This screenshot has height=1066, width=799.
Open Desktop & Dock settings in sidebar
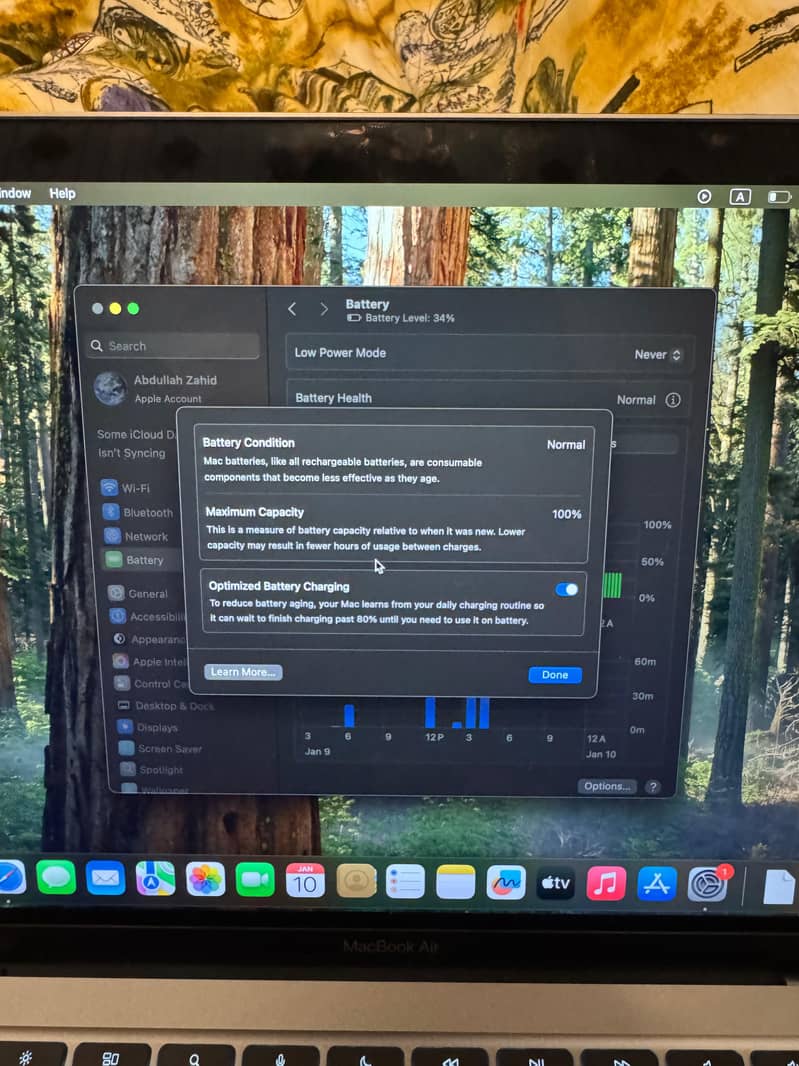[165, 706]
